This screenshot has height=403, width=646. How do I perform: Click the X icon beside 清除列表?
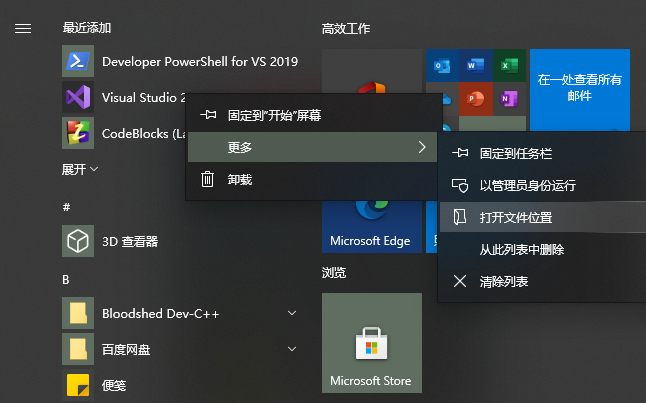coord(460,281)
